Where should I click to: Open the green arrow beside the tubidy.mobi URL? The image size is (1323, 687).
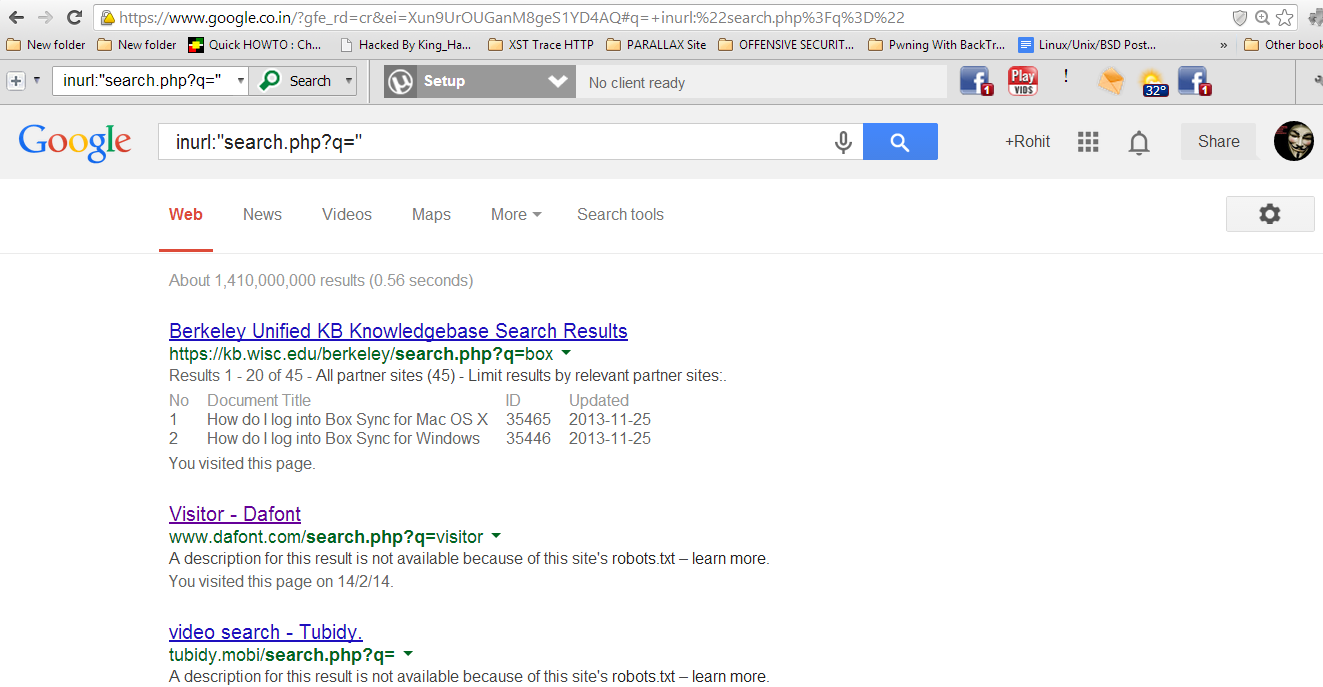click(x=408, y=655)
